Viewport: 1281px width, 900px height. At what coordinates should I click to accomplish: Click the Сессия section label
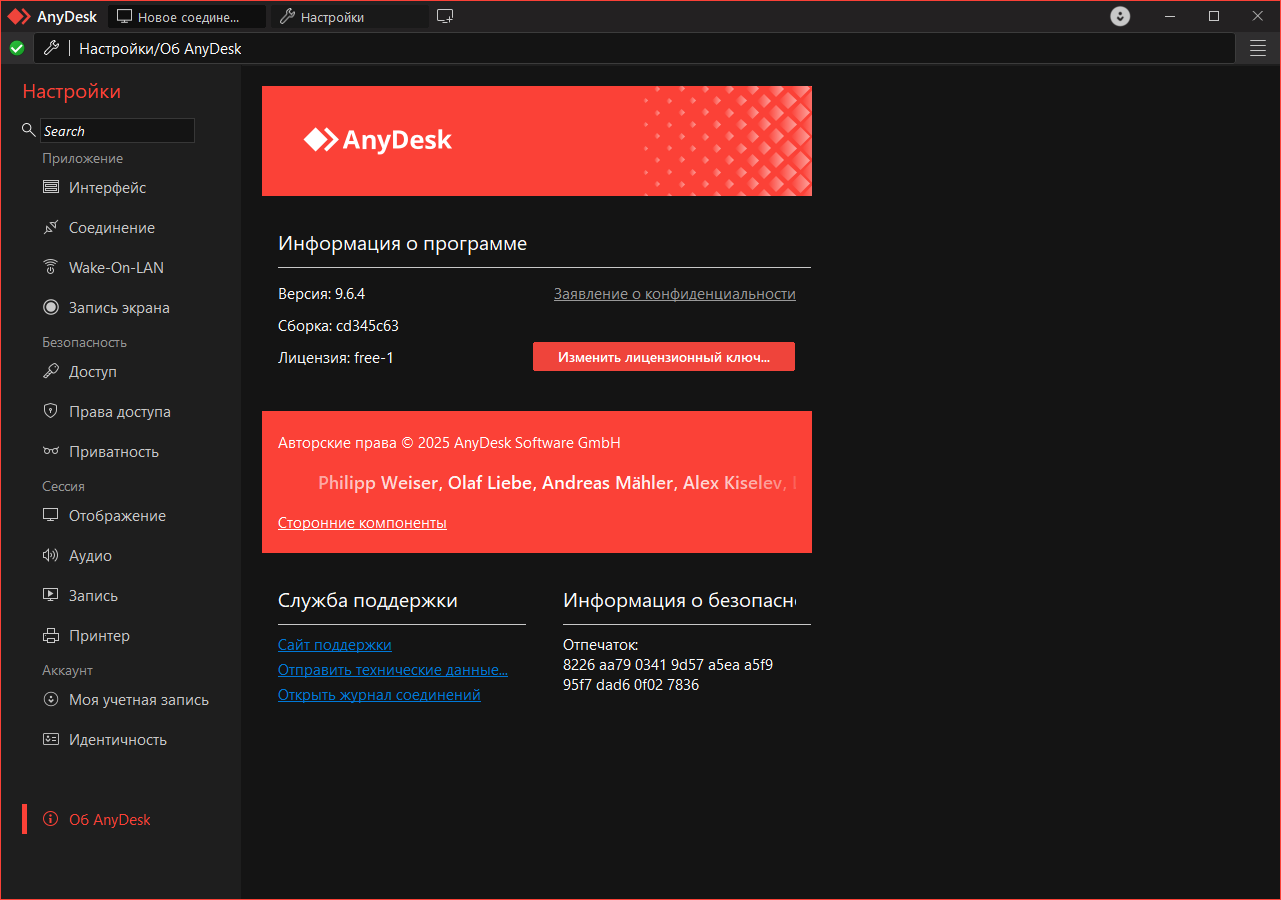tap(63, 486)
